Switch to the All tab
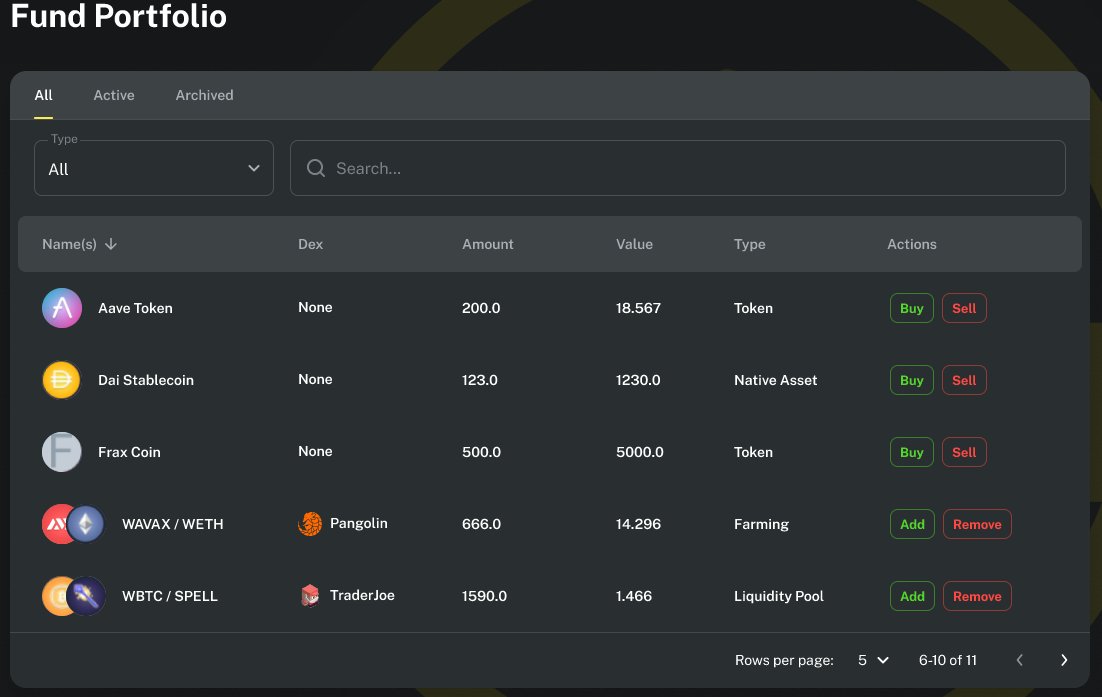Viewport: 1102px width, 697px height. [44, 96]
